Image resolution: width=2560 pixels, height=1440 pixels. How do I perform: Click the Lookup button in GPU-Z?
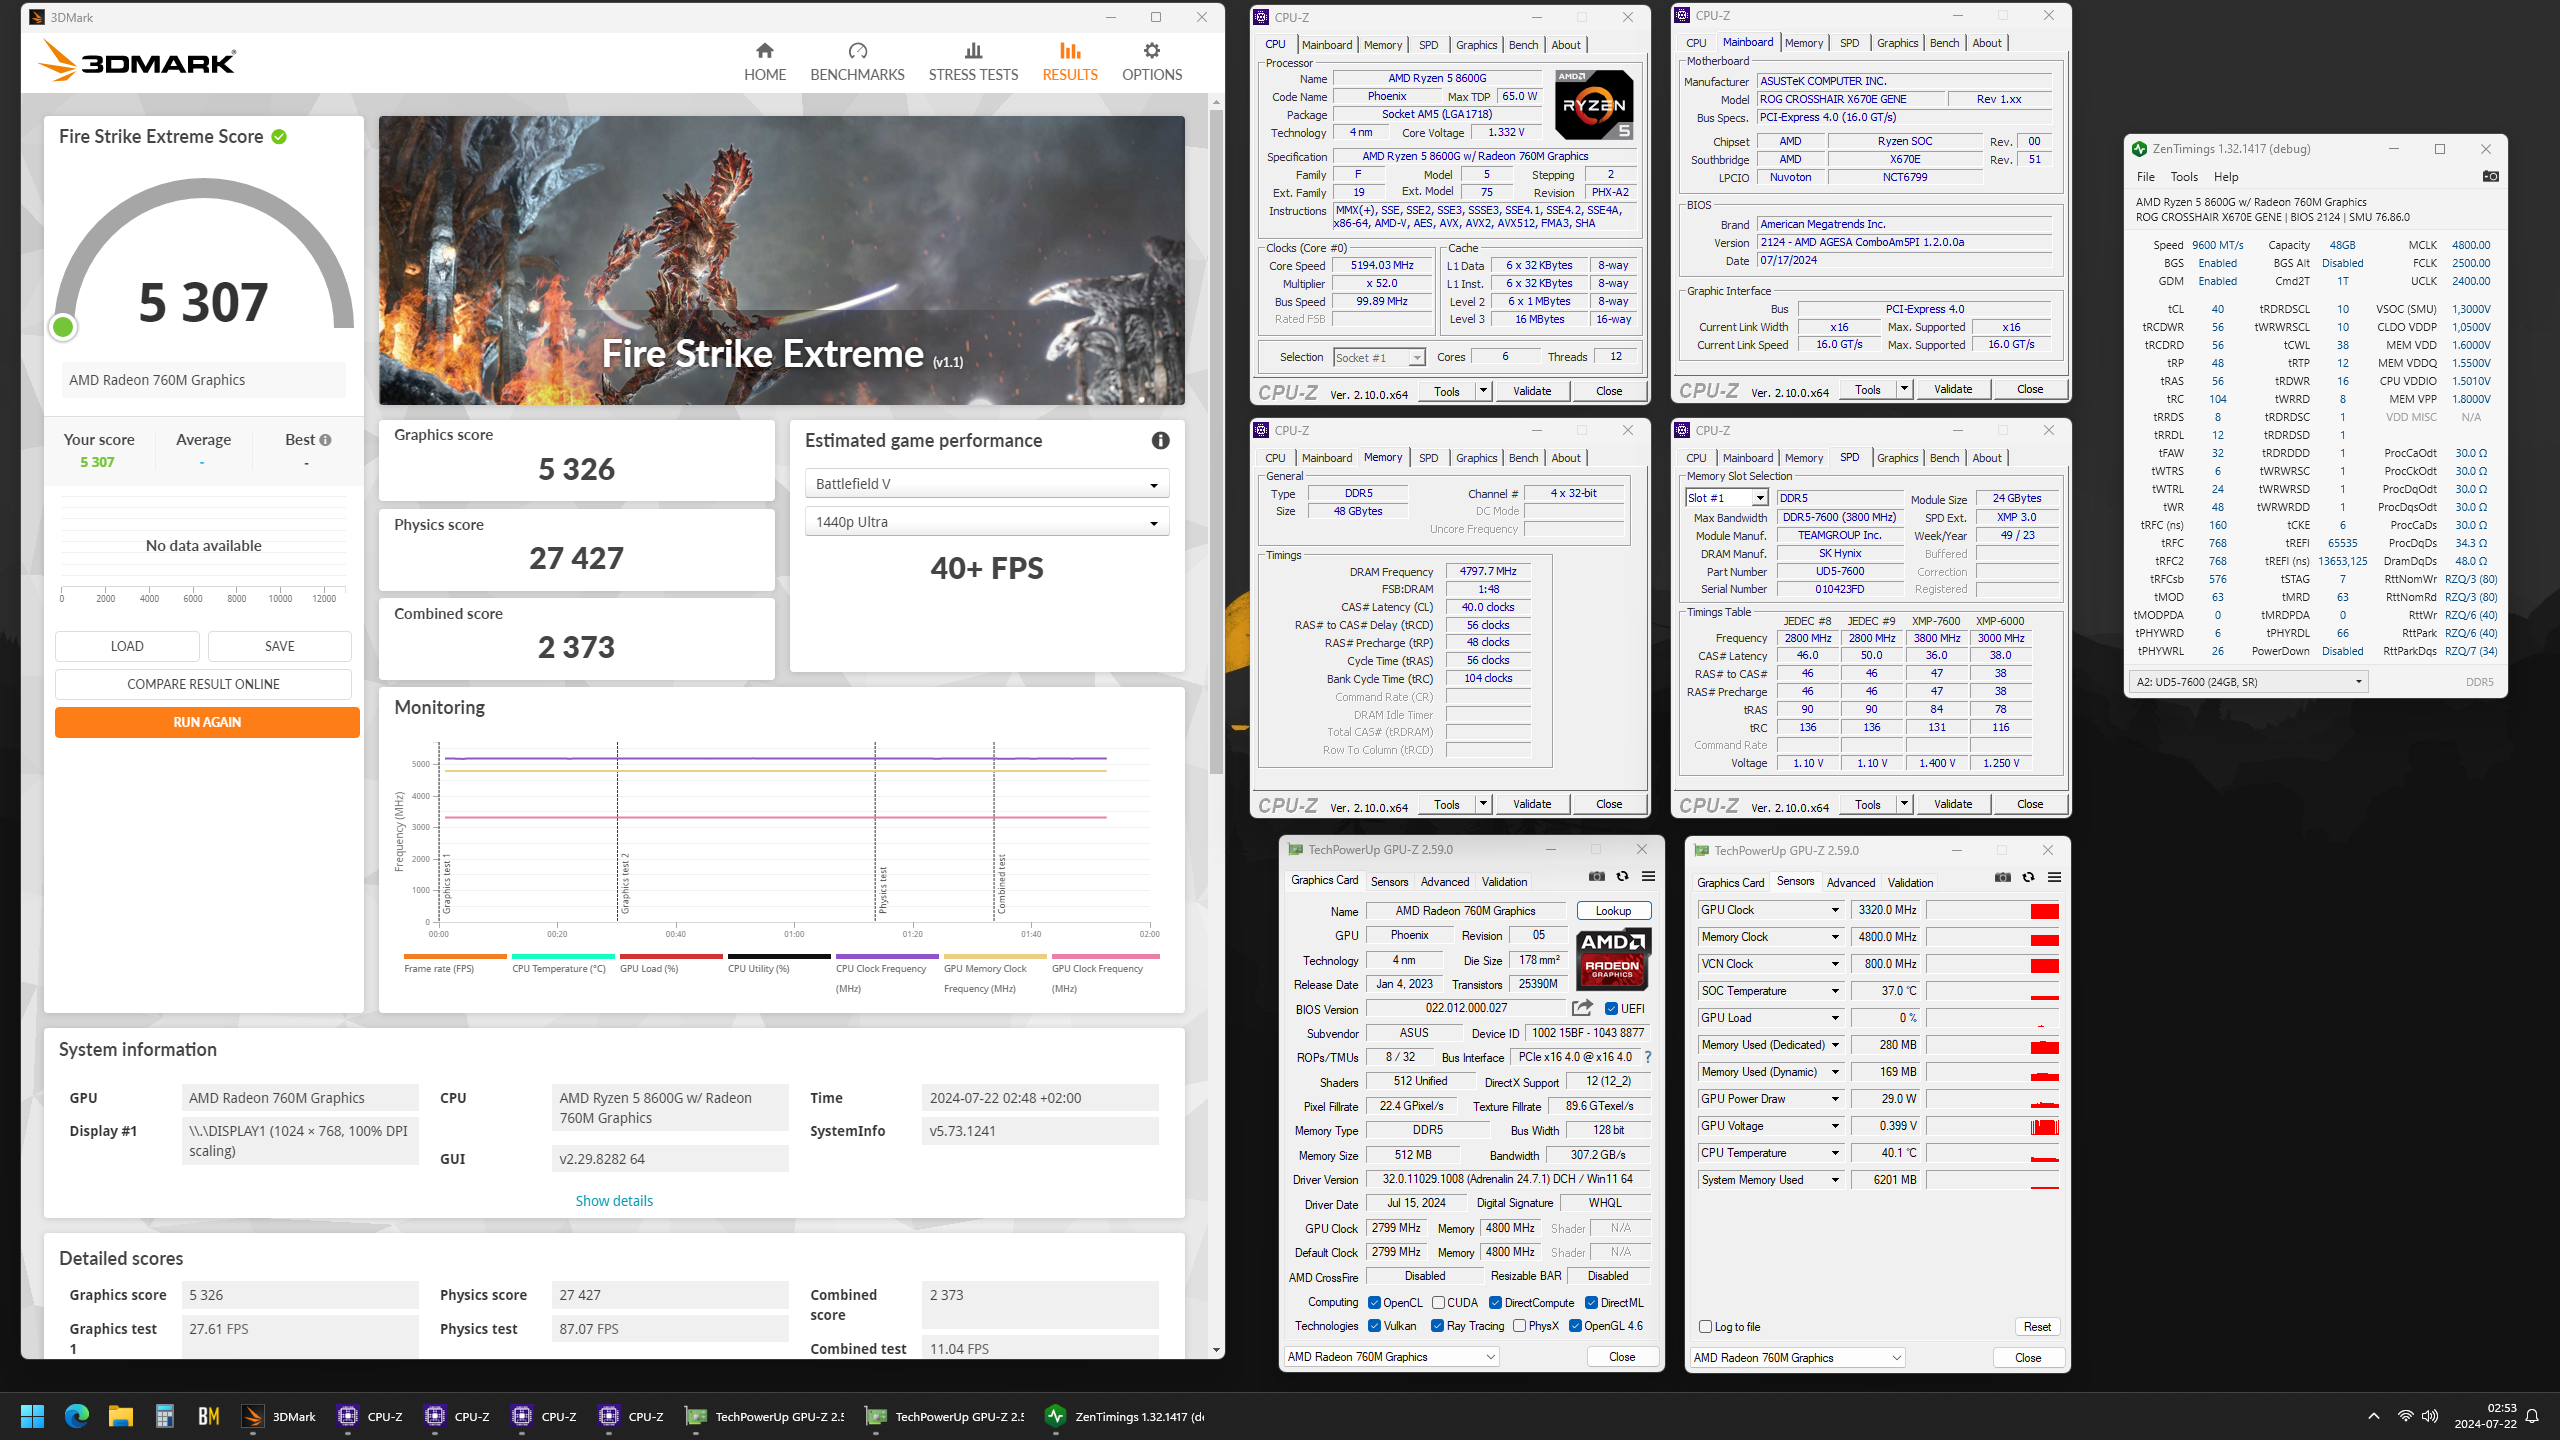click(1613, 911)
